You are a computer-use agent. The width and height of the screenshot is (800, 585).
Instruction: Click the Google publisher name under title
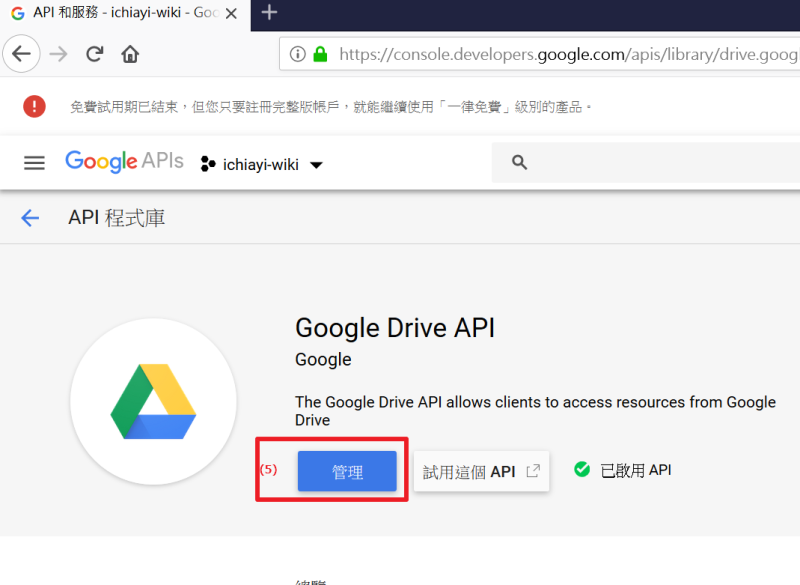[x=323, y=360]
